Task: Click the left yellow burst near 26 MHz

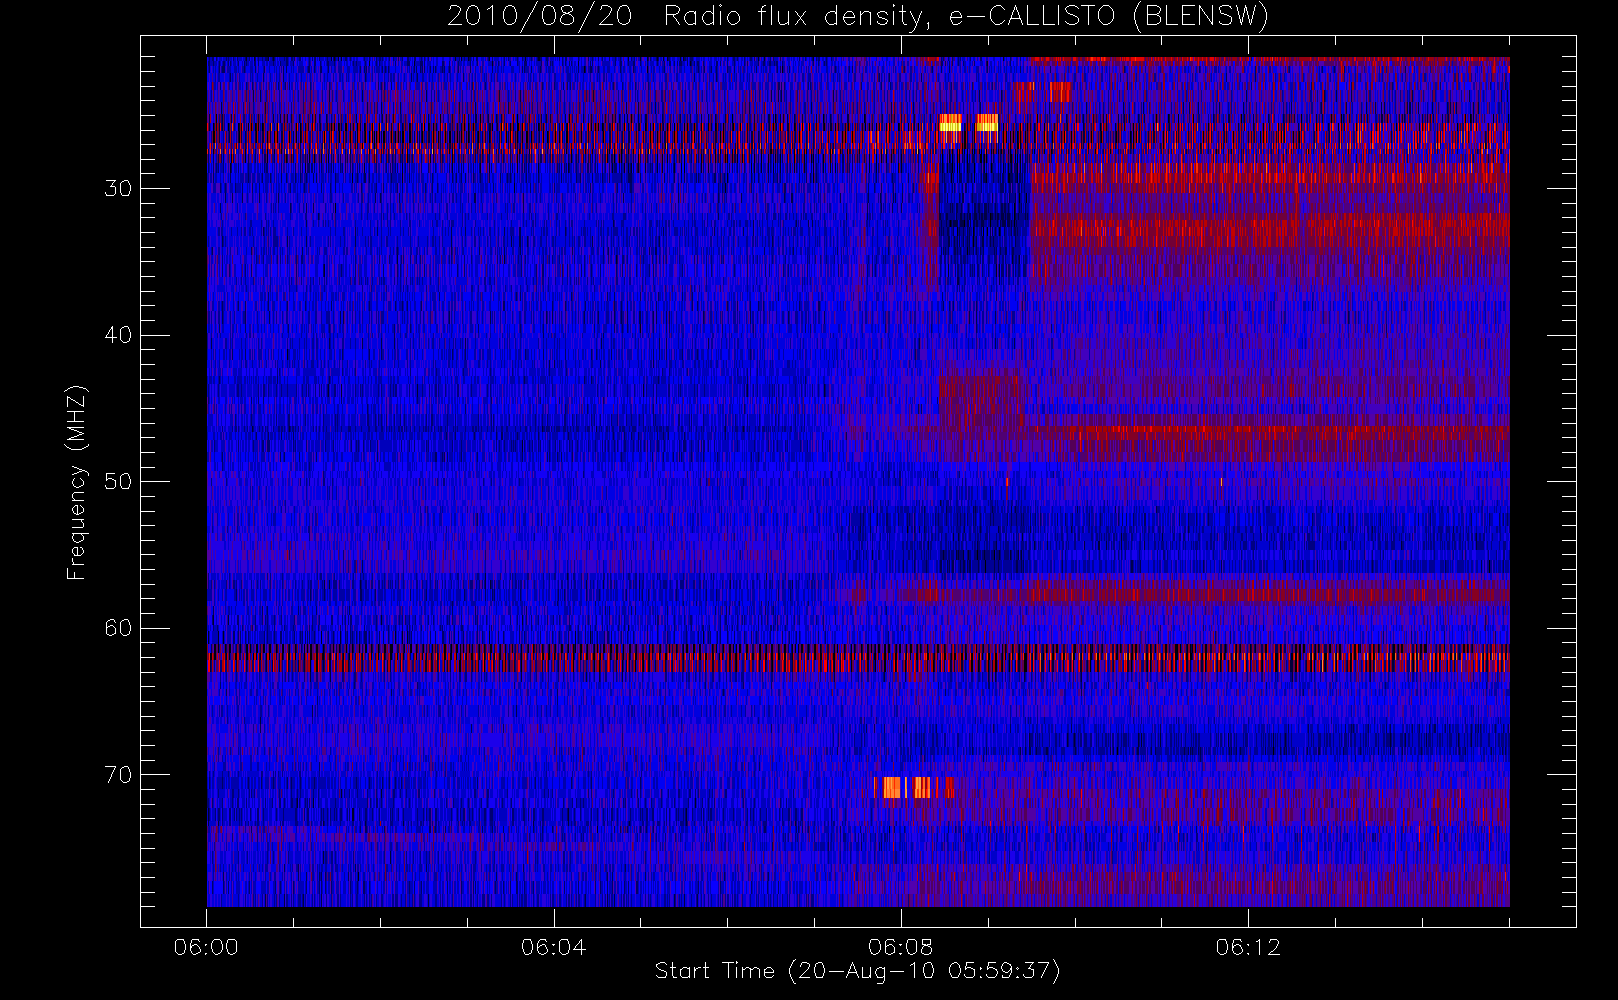Action: point(950,124)
